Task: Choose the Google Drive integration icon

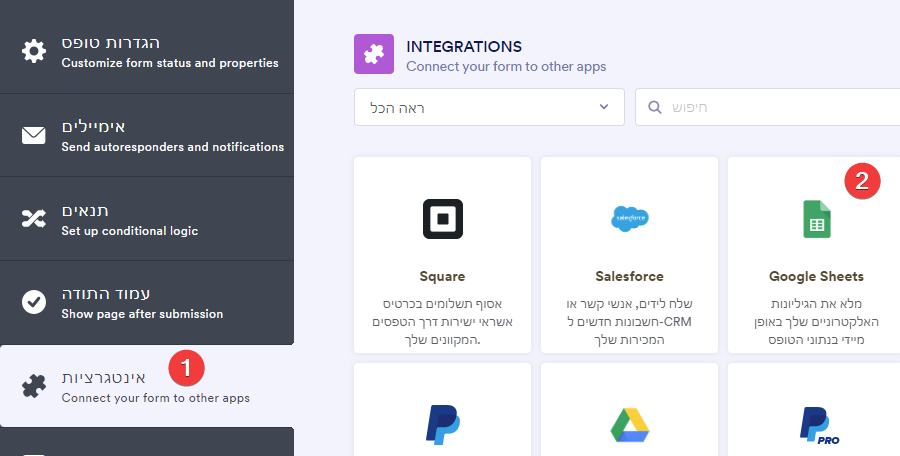Action: 629,424
